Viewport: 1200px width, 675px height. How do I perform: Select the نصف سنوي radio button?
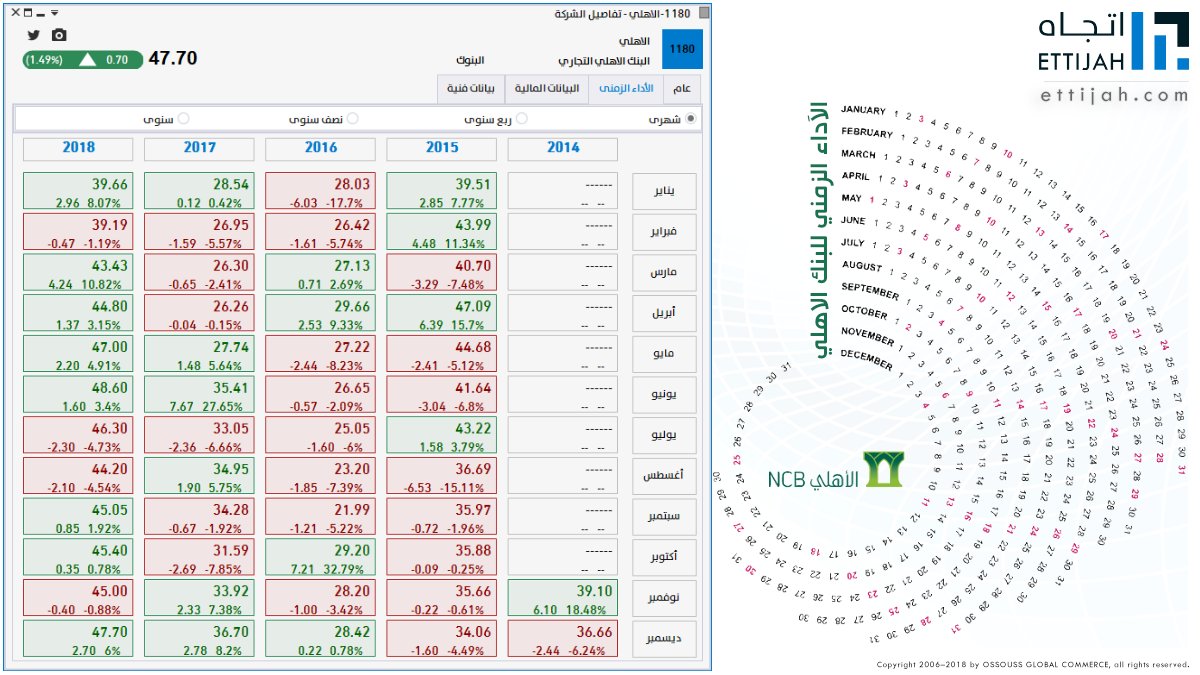[352, 119]
